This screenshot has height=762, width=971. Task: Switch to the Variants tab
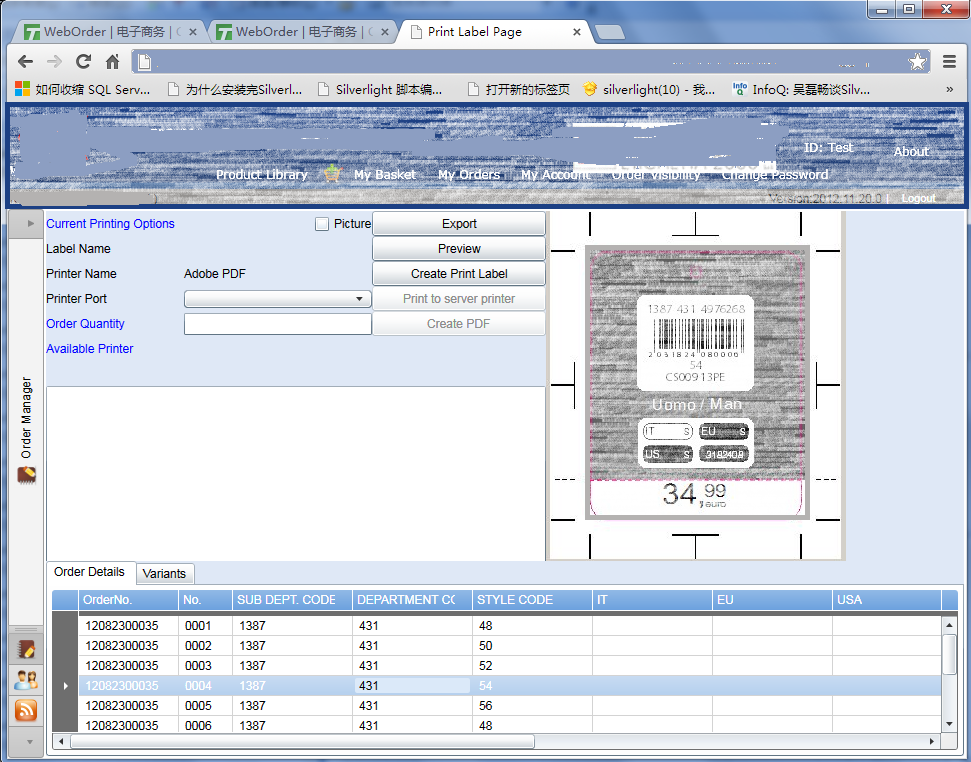coord(164,574)
